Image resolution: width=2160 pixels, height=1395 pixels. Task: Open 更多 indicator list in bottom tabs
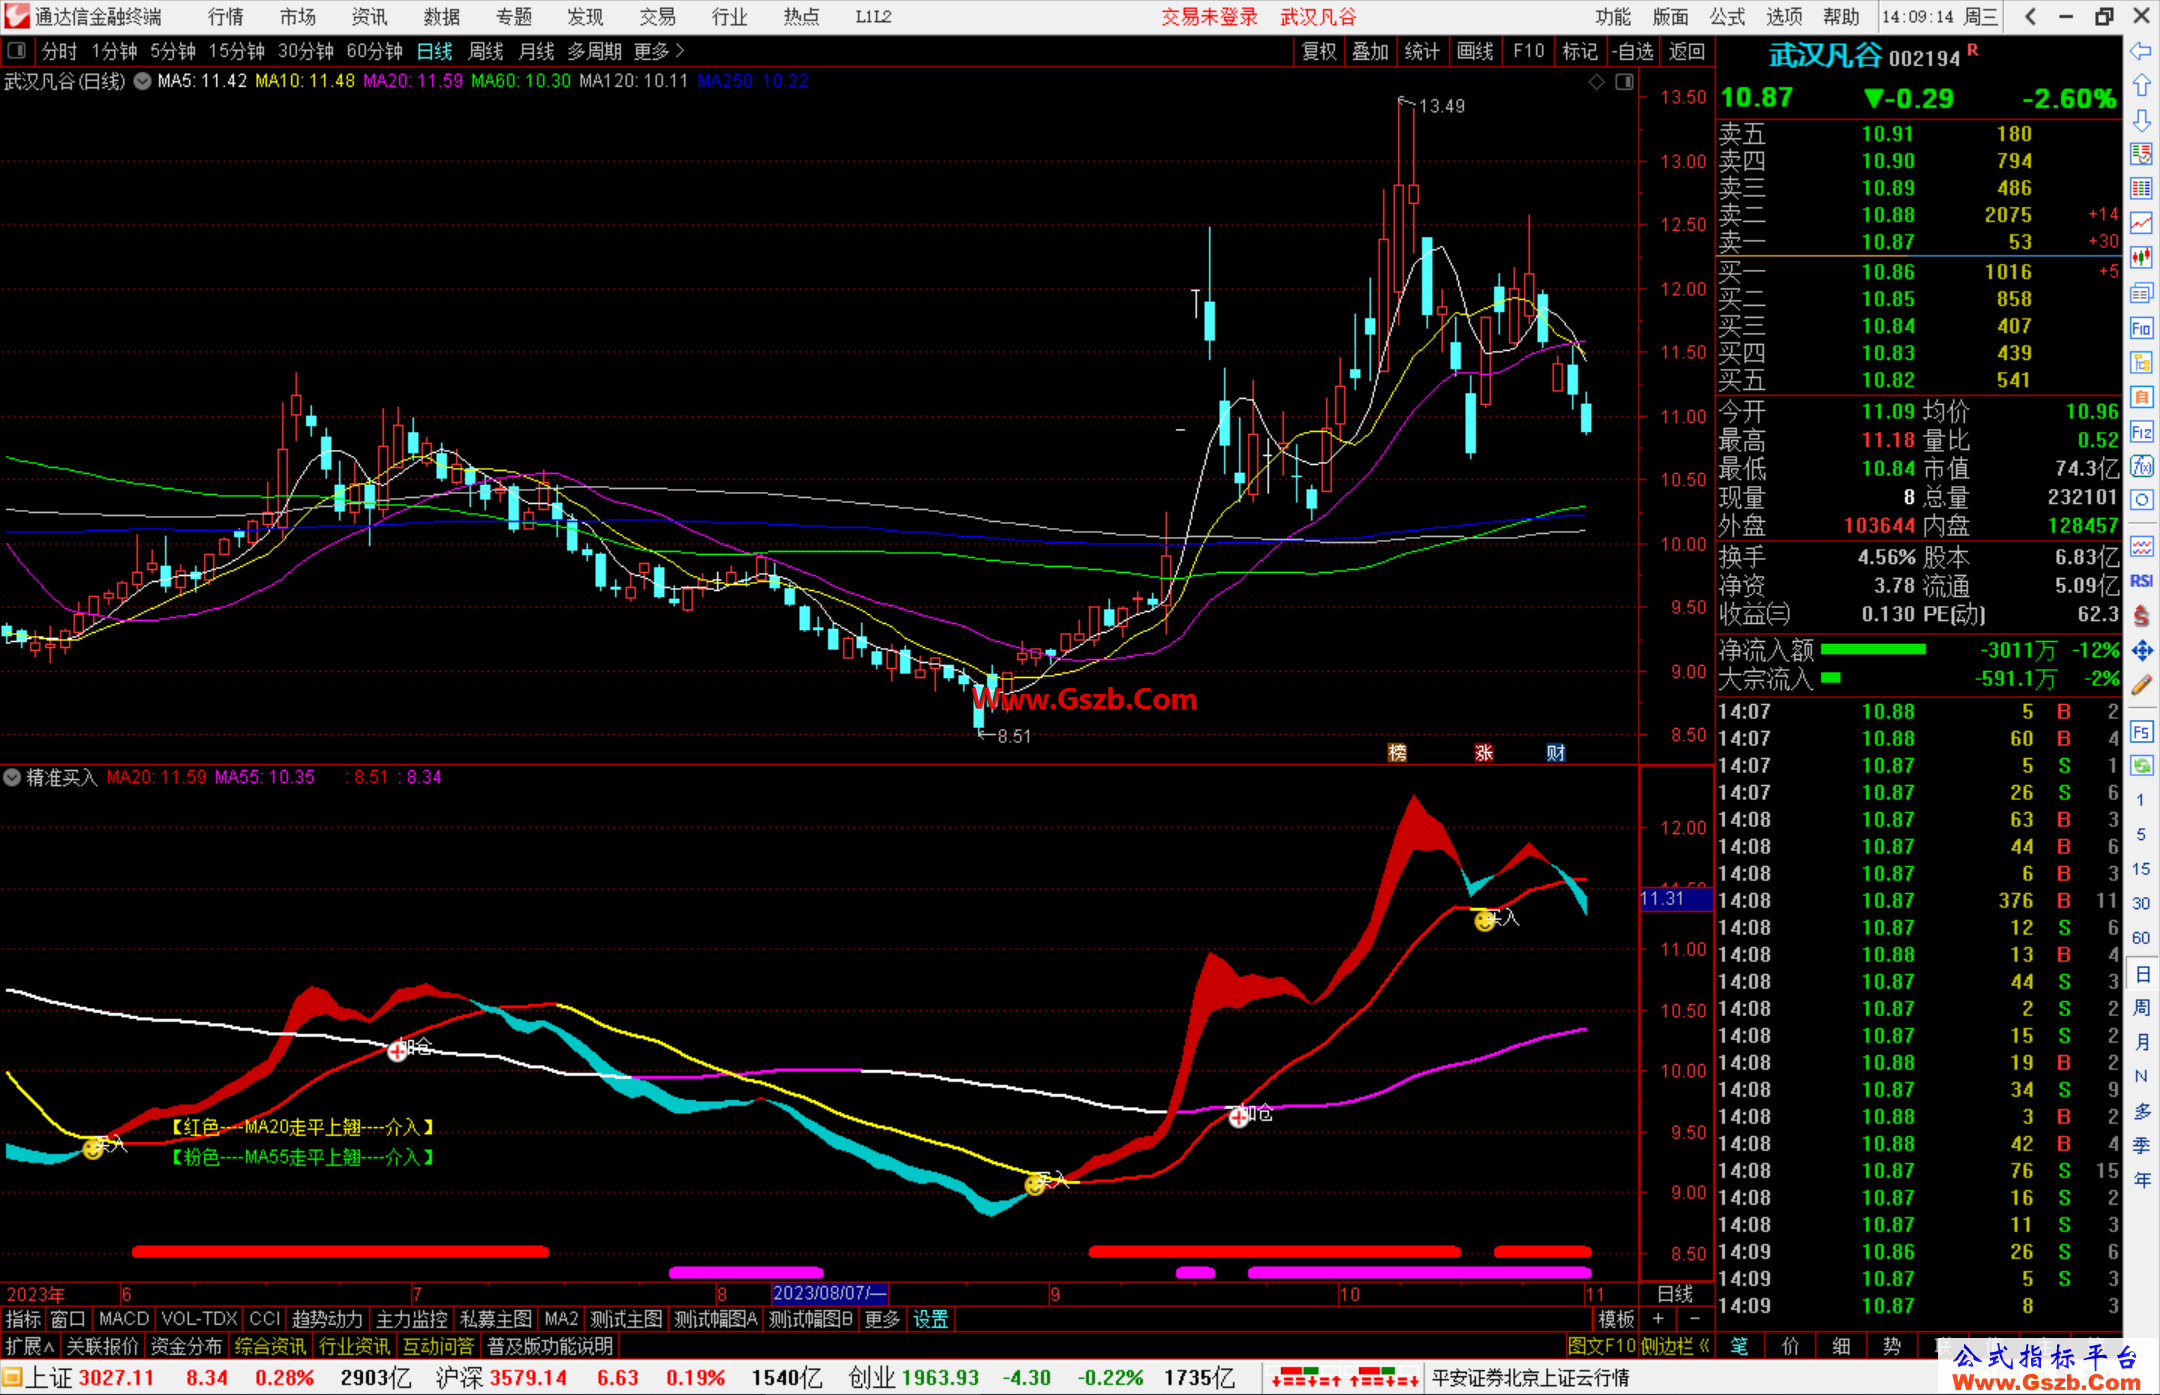[x=882, y=1319]
